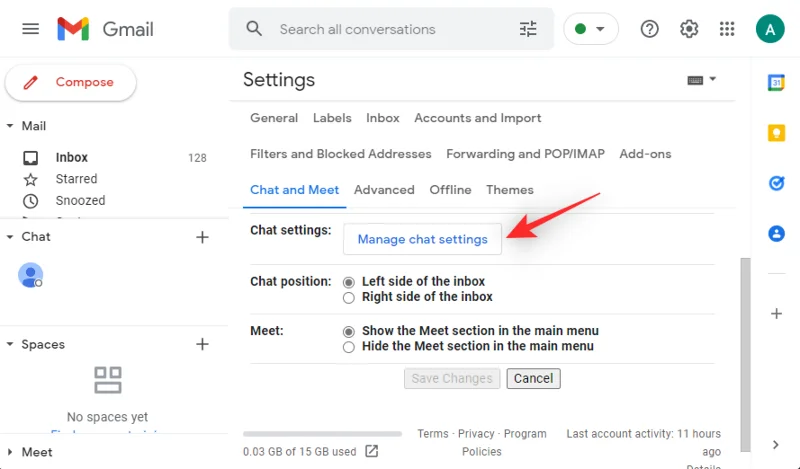Open the Inbox folder with 128
Viewport: 800px width, 469px height.
tap(115, 158)
